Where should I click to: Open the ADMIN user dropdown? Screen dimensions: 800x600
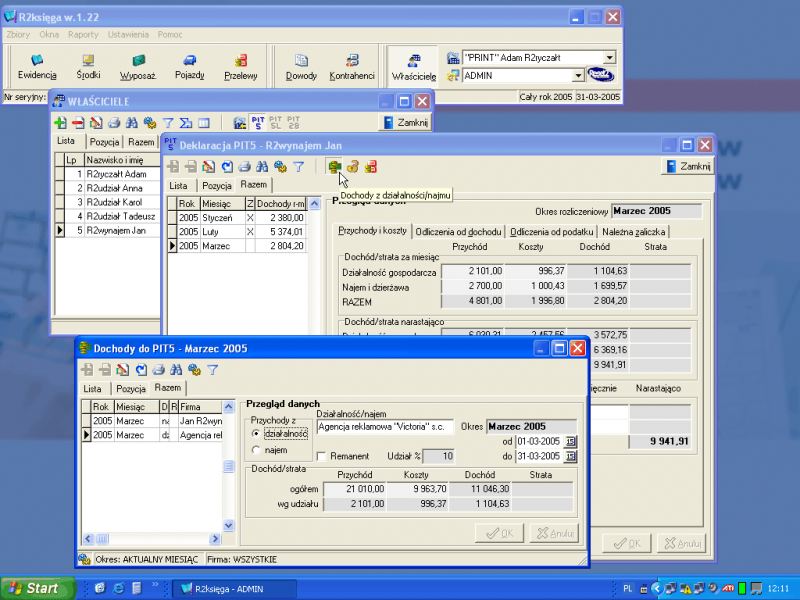[x=578, y=76]
